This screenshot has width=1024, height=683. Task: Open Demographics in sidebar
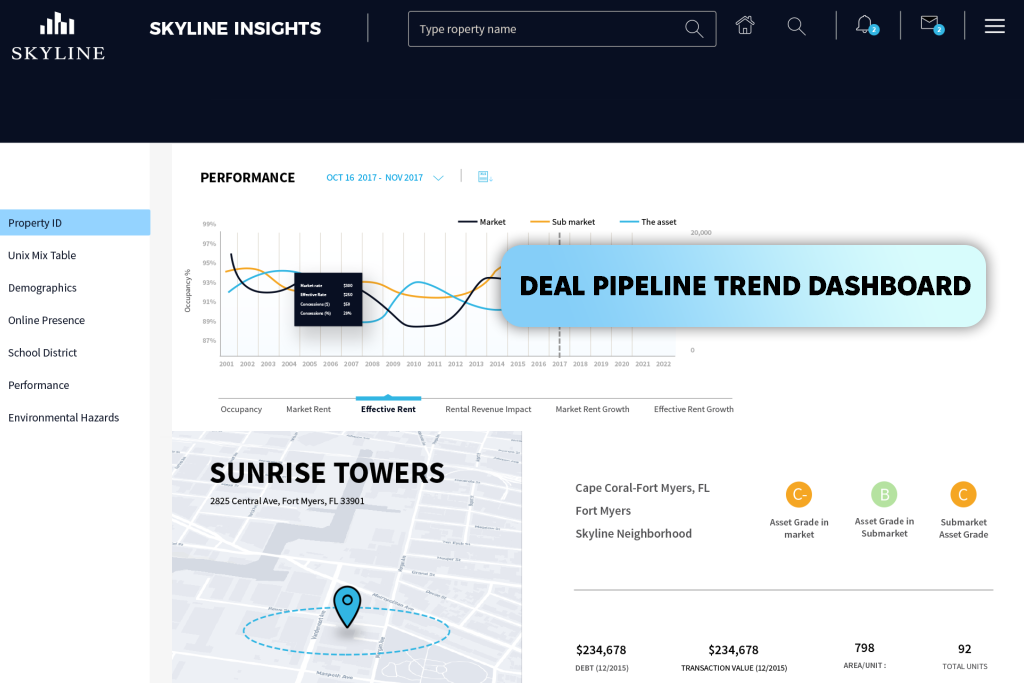(x=42, y=288)
